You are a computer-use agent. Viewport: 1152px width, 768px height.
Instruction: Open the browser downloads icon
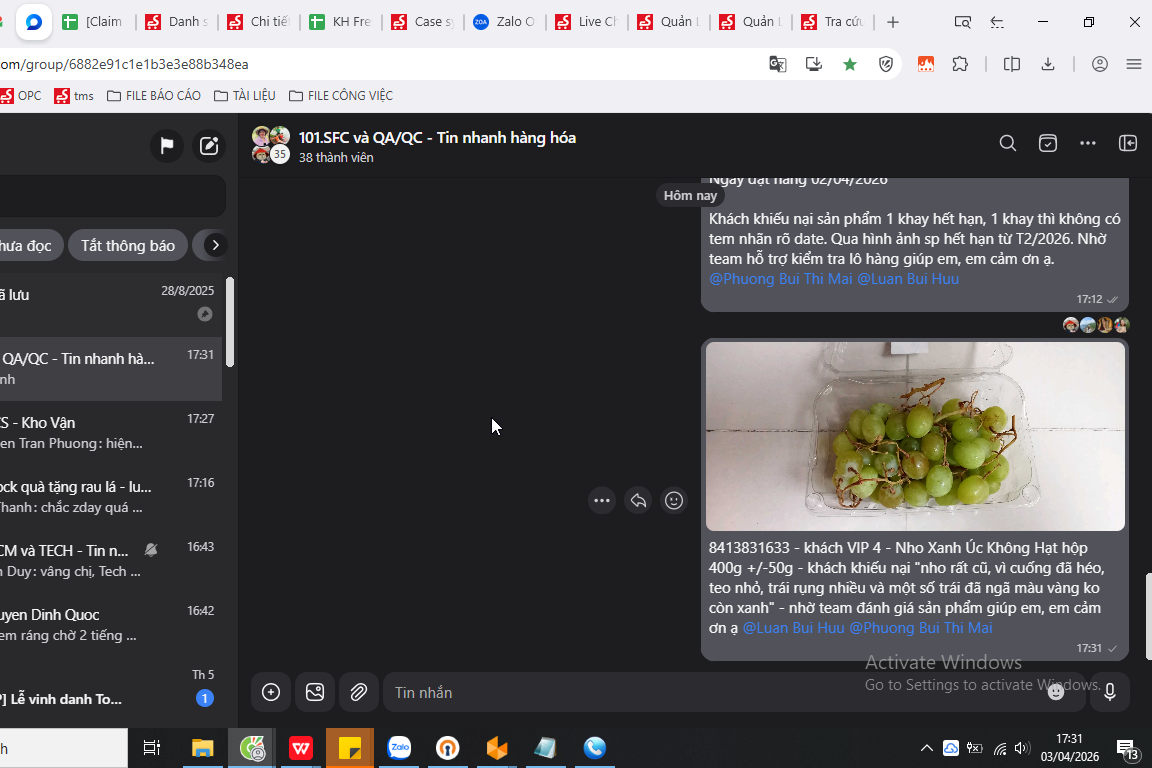(1048, 65)
